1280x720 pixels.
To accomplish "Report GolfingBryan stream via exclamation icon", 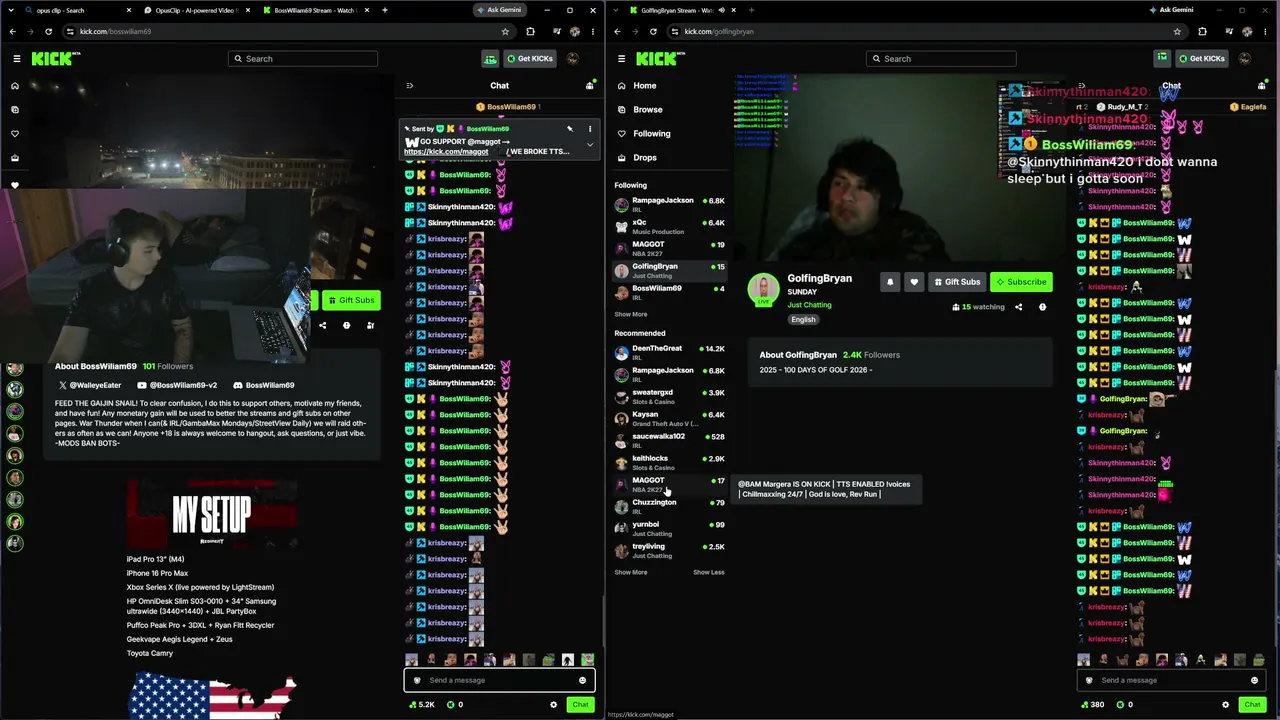I will pos(1042,307).
